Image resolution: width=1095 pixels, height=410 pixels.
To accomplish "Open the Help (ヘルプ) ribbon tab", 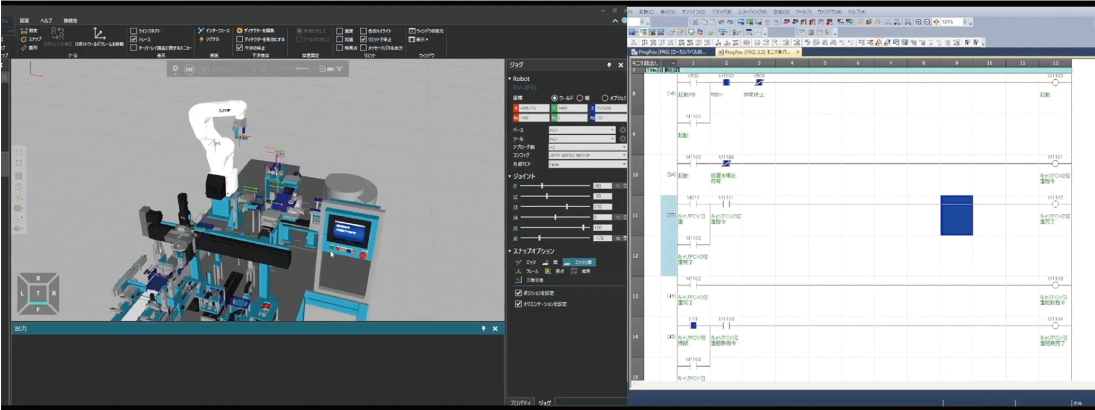I will pyautogui.click(x=46, y=20).
